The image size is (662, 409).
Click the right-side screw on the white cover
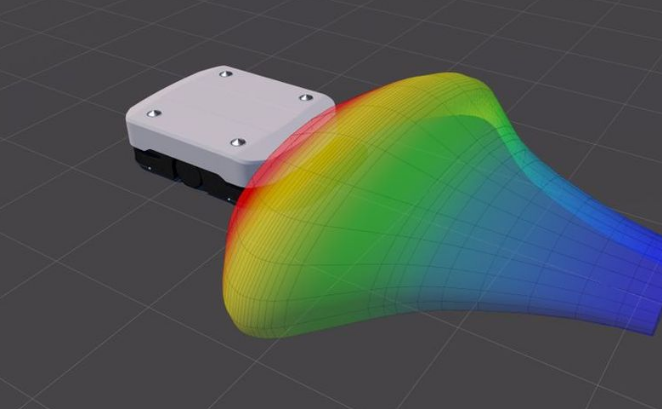point(305,98)
